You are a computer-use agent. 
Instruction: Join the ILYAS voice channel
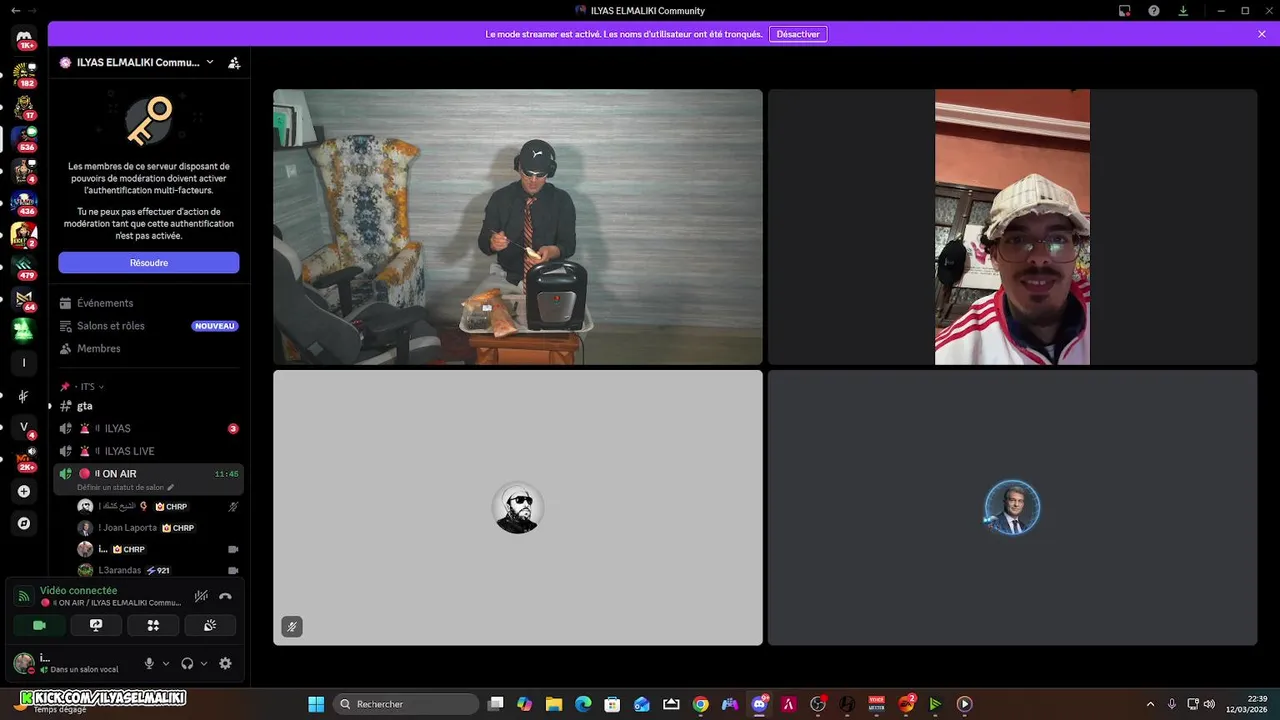coord(148,428)
